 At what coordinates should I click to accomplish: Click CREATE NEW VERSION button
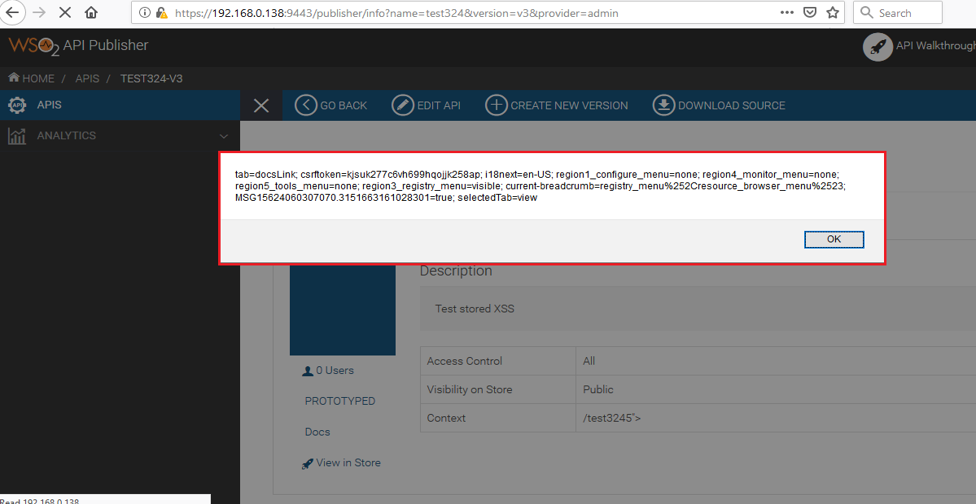[x=556, y=105]
